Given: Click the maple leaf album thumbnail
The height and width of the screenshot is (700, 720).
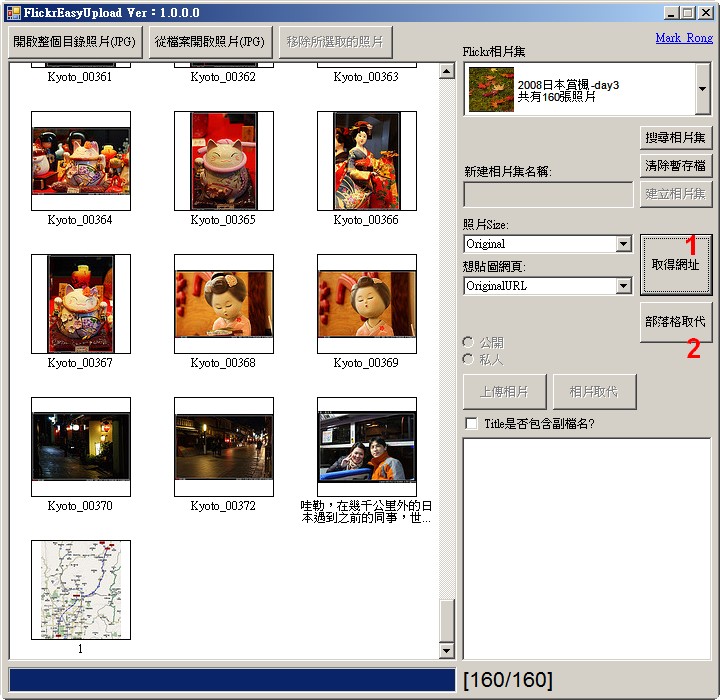Looking at the screenshot, I should pos(491,89).
